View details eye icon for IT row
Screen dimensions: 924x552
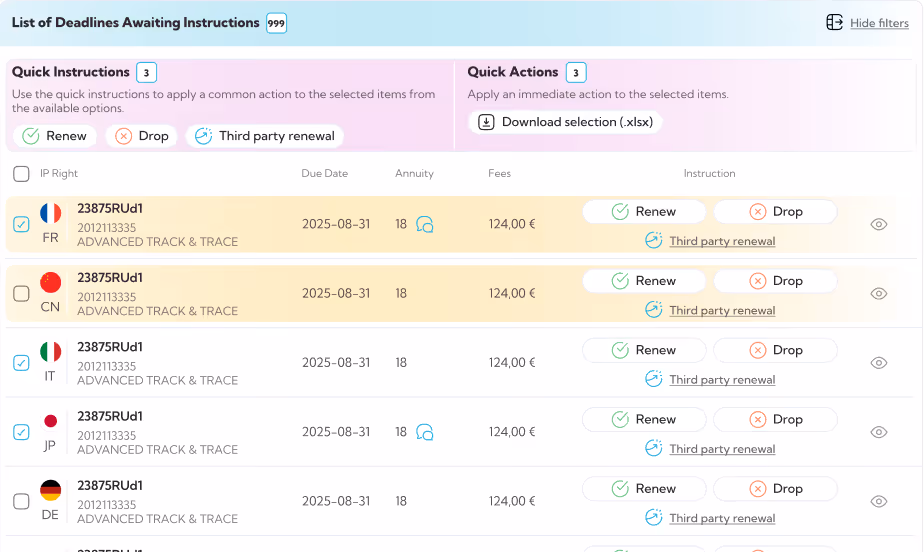pos(879,363)
